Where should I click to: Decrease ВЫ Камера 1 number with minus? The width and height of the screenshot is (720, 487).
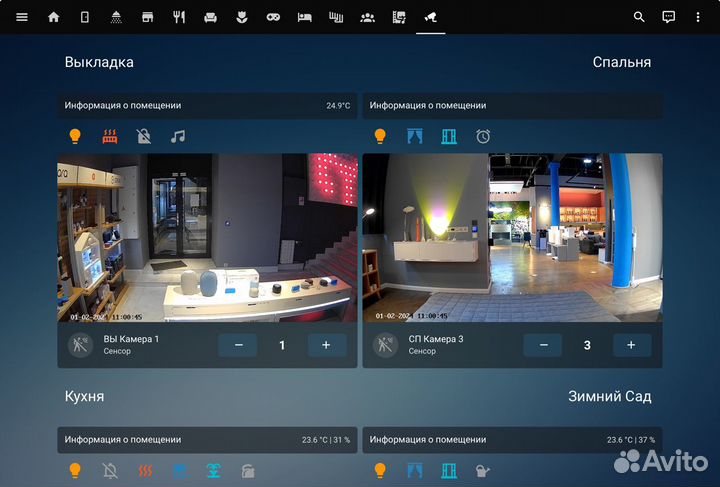238,345
